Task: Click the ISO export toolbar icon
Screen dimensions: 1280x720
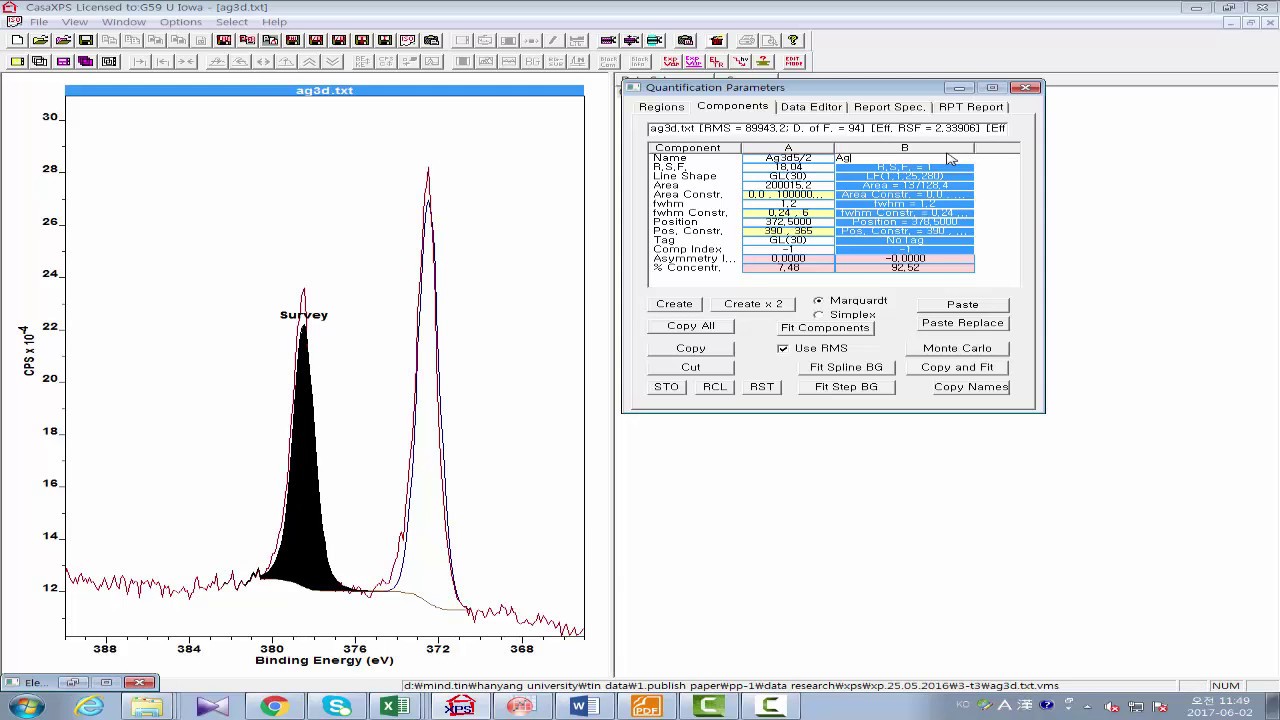Action: pos(407,40)
